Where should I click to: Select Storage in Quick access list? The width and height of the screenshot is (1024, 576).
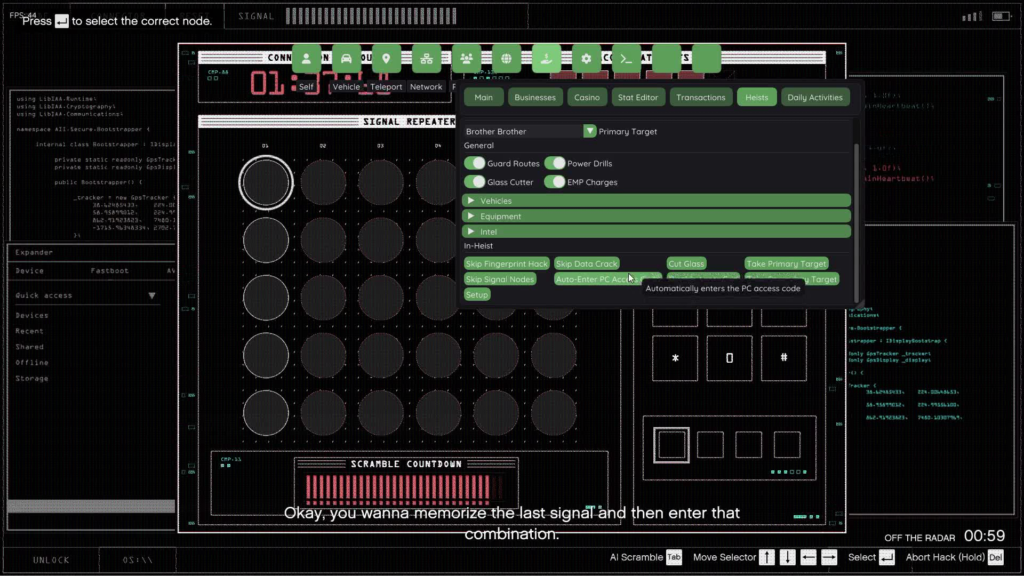click(32, 378)
